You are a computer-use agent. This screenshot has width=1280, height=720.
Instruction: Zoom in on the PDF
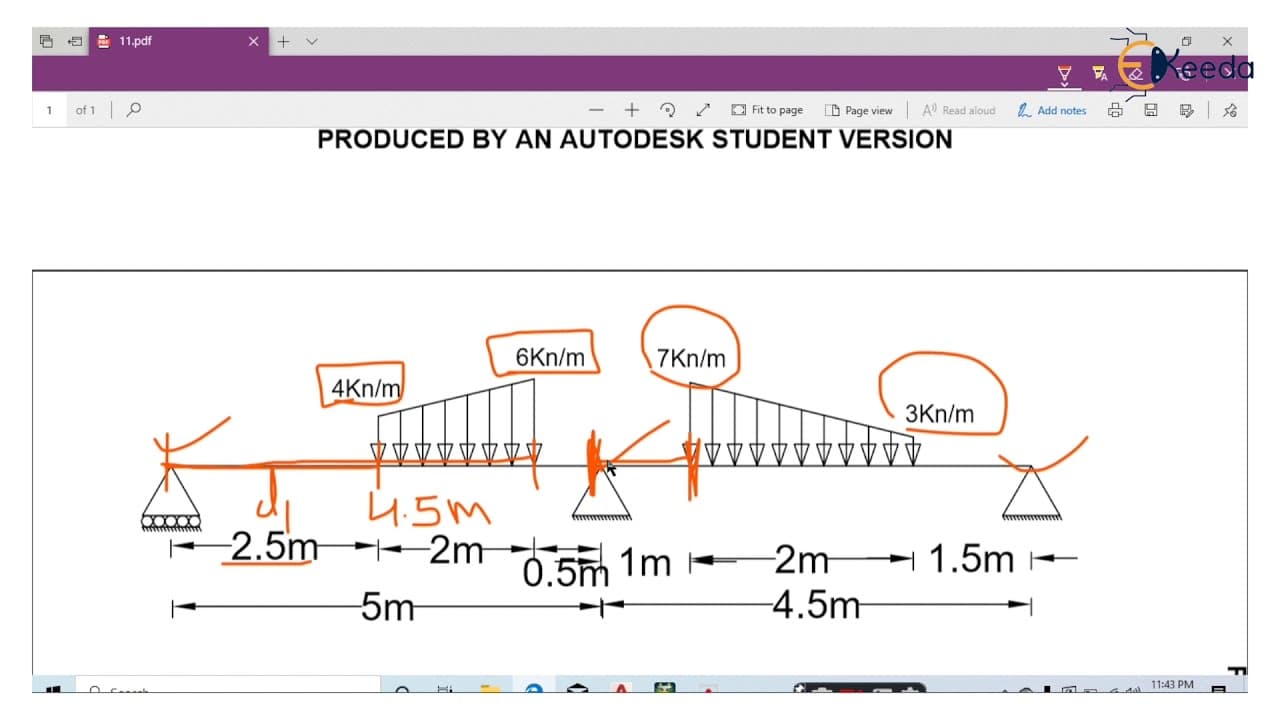pos(632,110)
